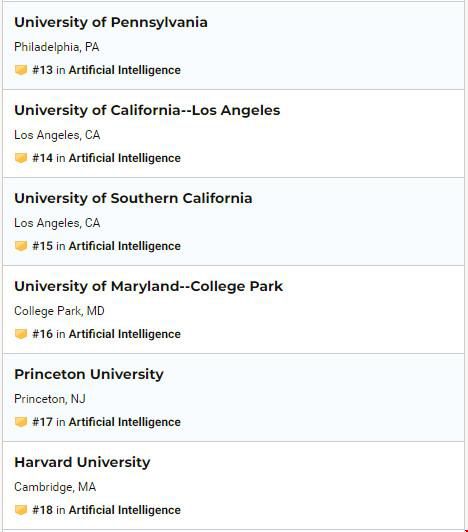Click the badge icon beside #13 ranking

pyautogui.click(x=21, y=70)
